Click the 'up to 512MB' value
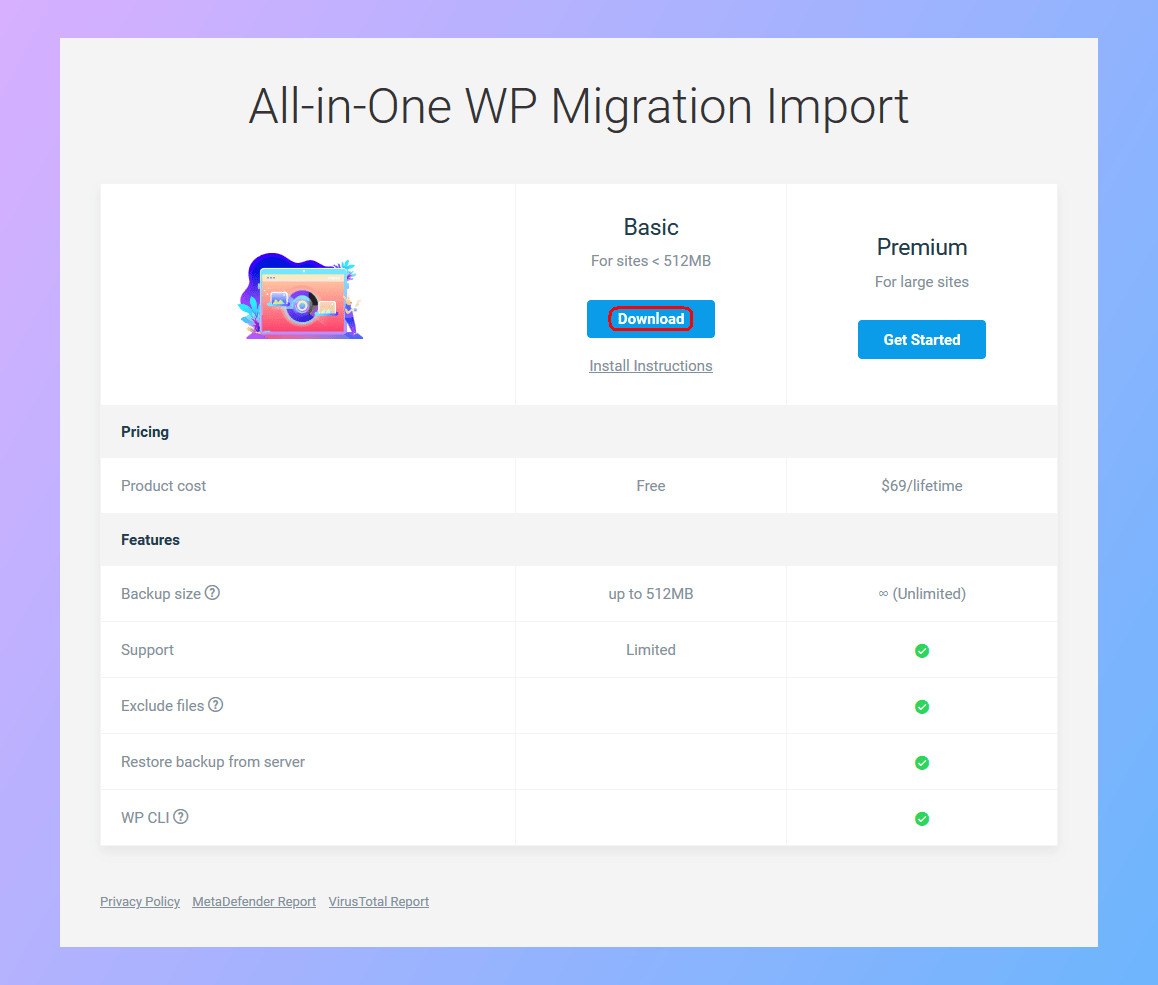Image resolution: width=1158 pixels, height=985 pixels. click(x=651, y=594)
